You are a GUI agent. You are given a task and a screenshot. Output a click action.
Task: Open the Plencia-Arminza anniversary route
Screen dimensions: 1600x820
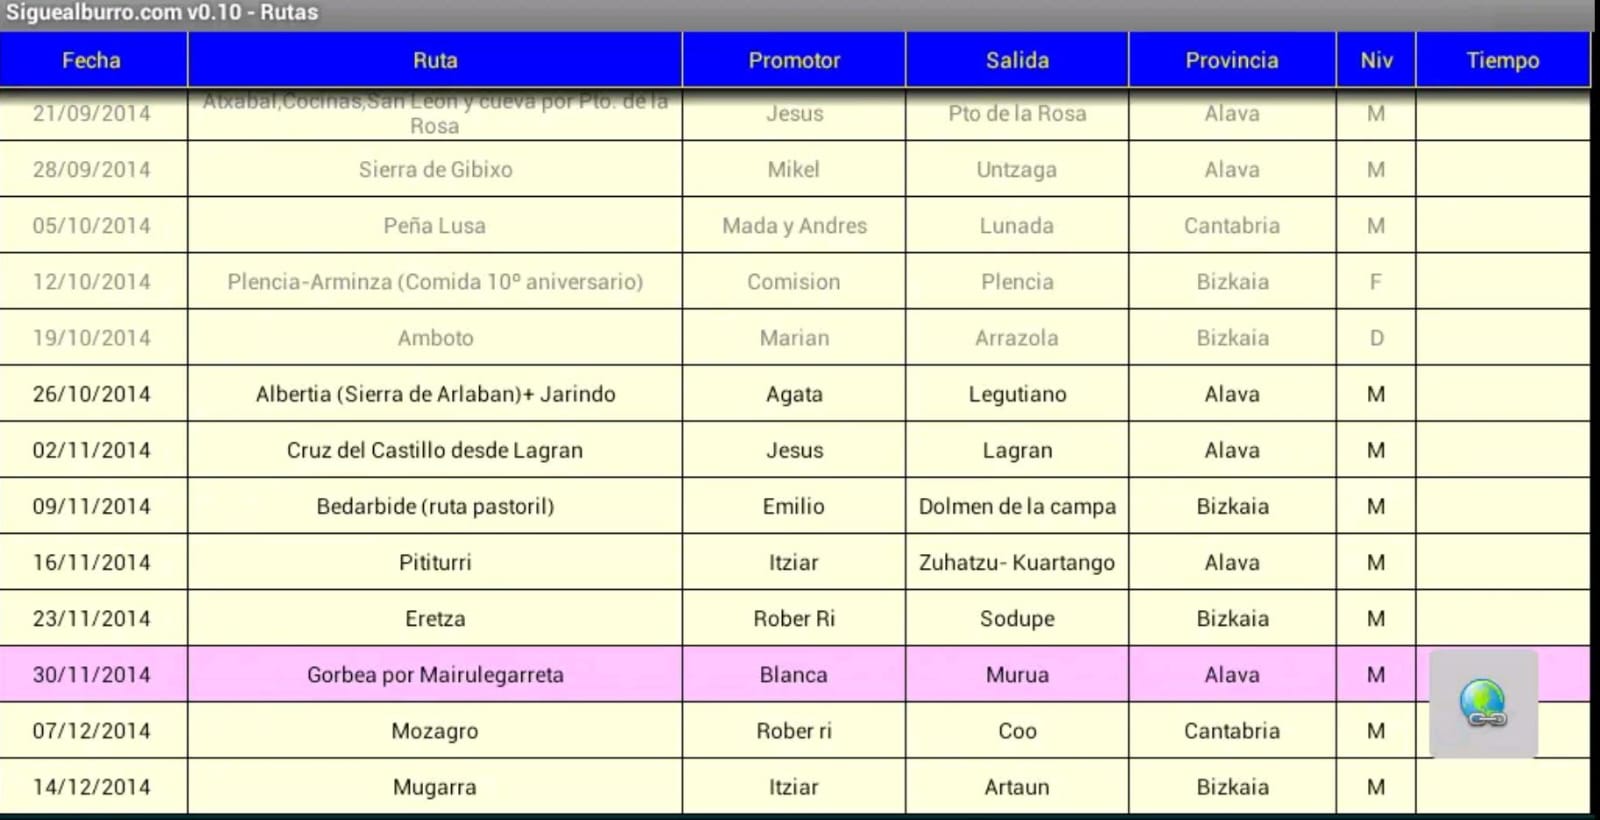click(435, 282)
